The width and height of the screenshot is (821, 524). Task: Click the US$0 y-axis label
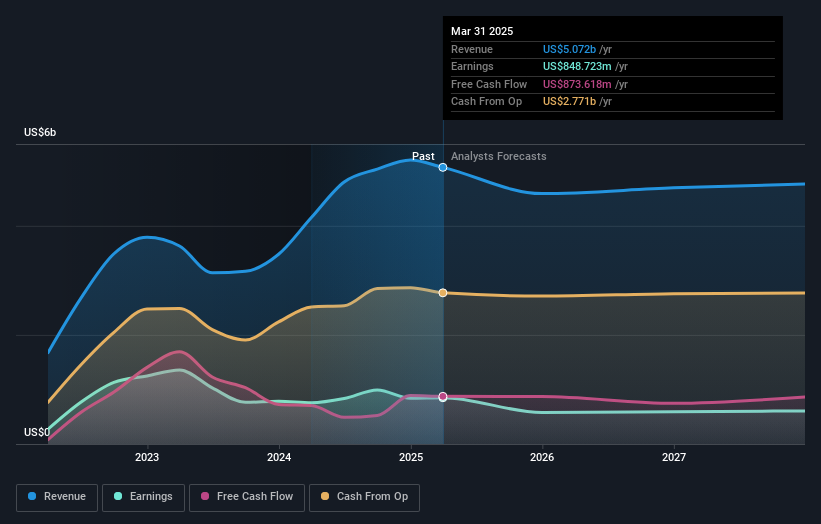37,432
